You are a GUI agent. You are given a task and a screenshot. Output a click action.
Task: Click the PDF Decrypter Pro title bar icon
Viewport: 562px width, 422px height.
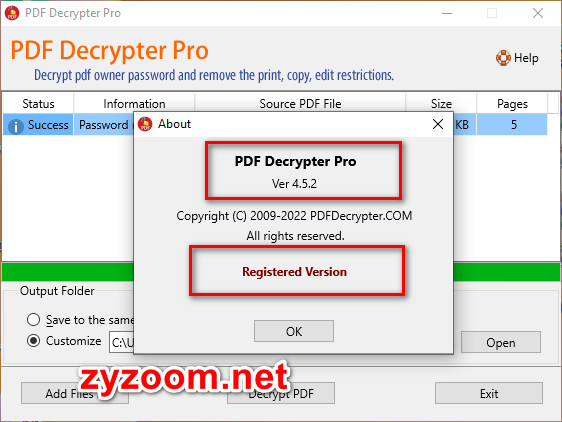[x=12, y=13]
